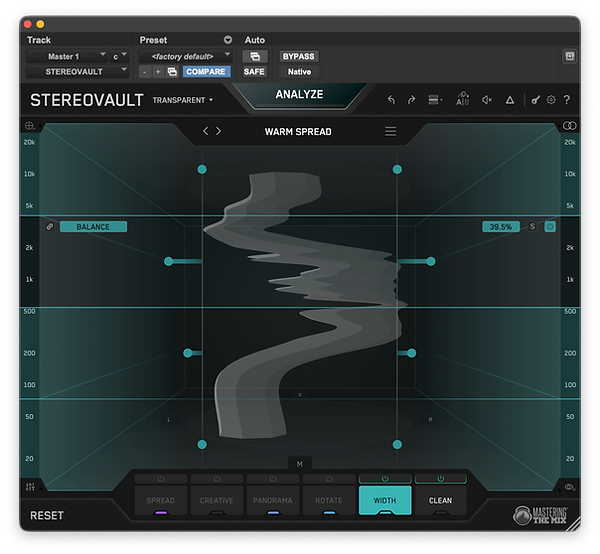Click the Native button
This screenshot has height=554, width=600.
pos(299,72)
